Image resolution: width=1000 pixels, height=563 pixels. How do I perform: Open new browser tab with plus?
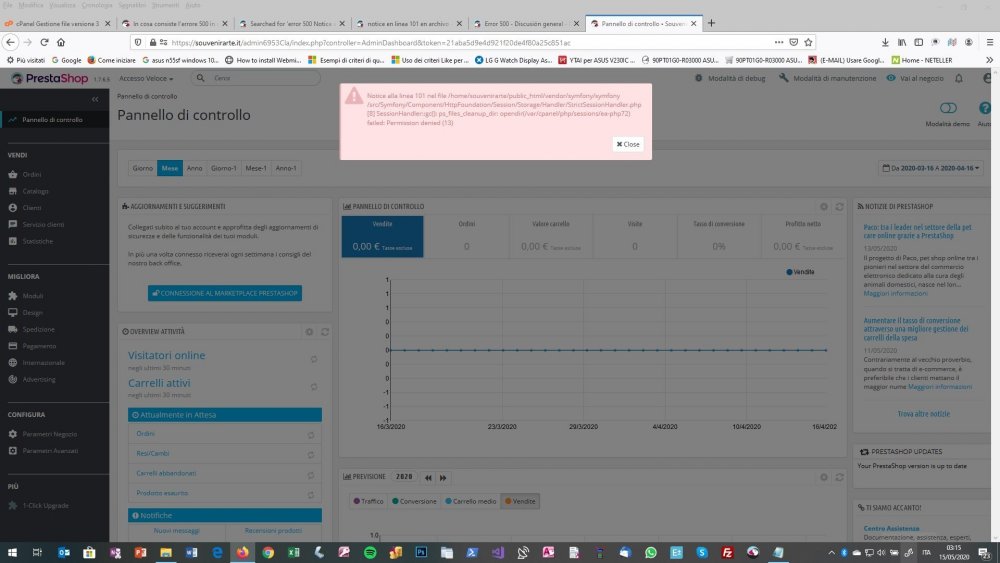pyautogui.click(x=711, y=23)
